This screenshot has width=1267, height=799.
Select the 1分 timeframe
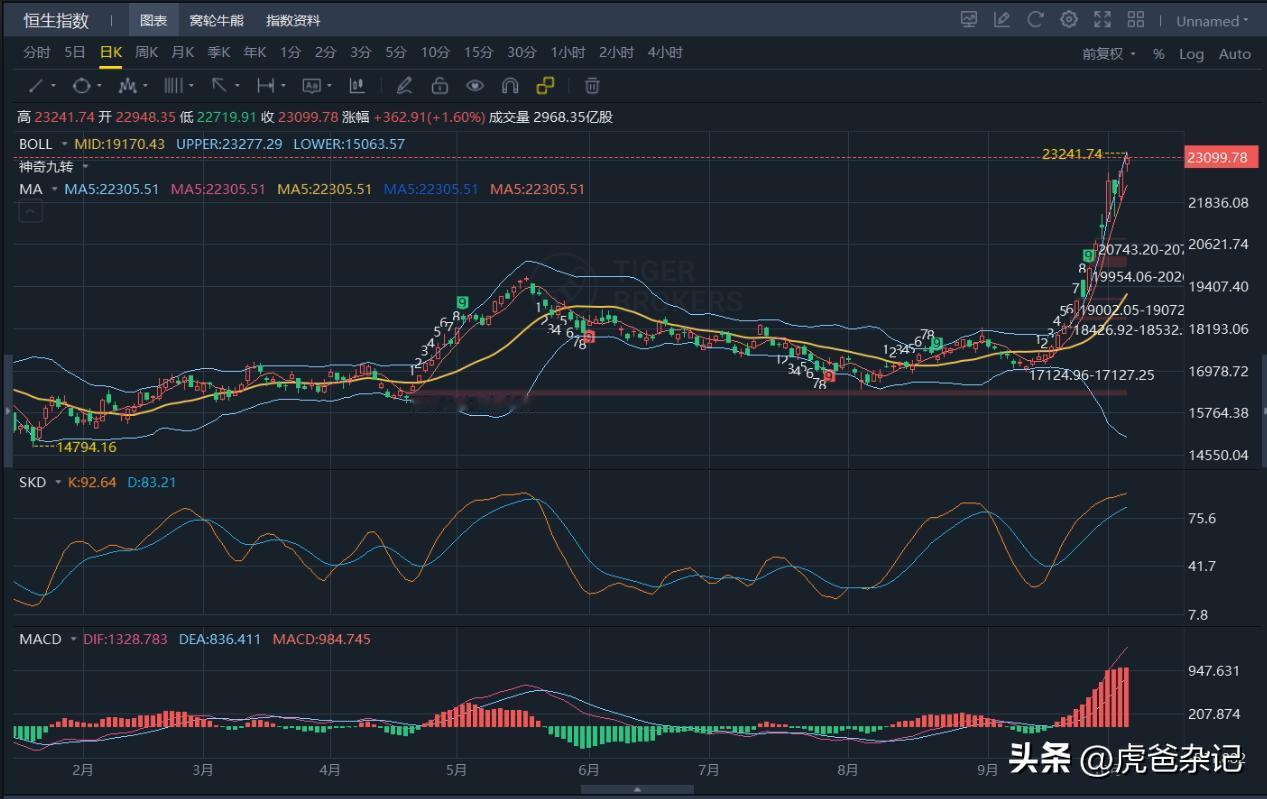(x=290, y=53)
